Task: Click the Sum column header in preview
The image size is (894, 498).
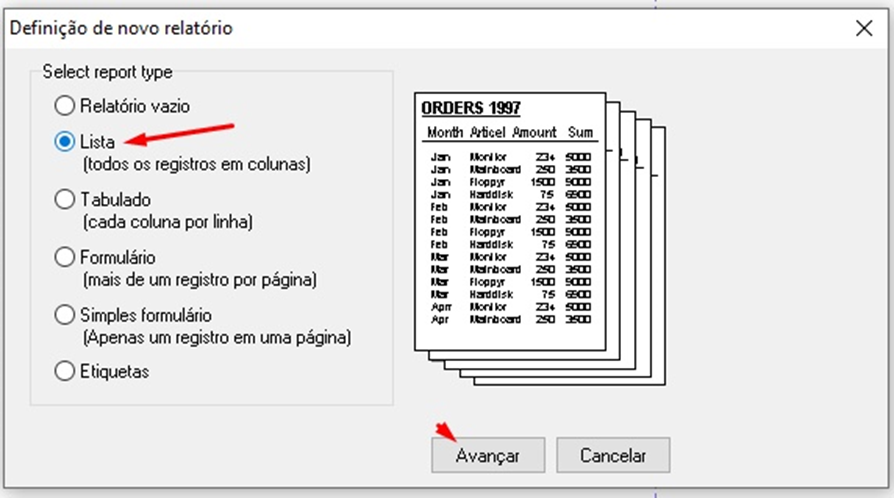Action: coord(580,132)
